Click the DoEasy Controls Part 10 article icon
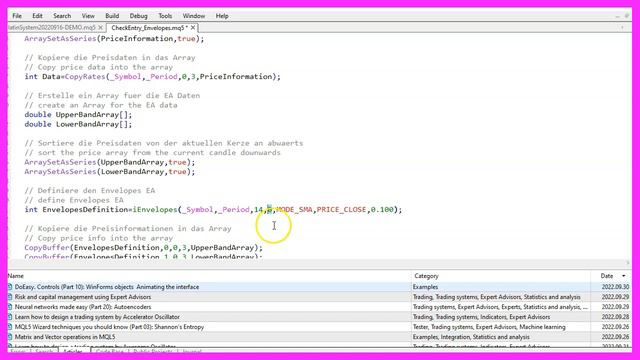 click(10, 287)
